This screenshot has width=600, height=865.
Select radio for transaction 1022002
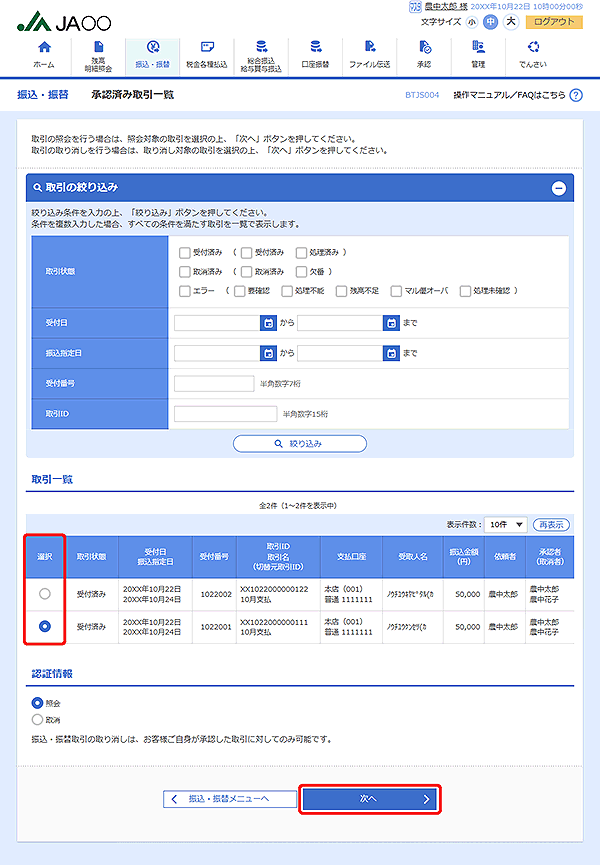click(x=45, y=594)
